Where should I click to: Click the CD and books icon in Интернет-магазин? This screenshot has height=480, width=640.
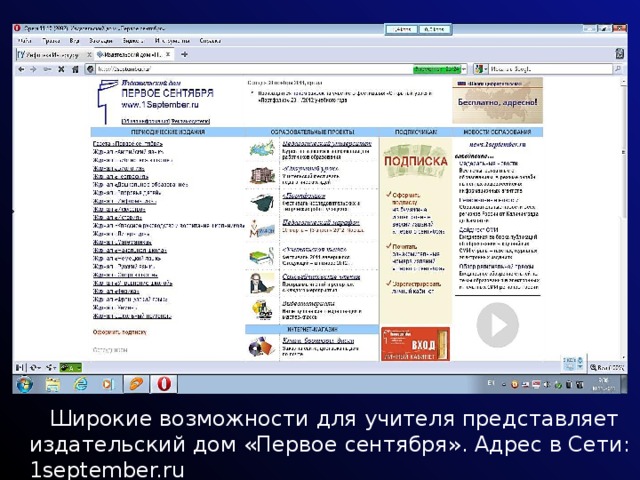click(262, 347)
